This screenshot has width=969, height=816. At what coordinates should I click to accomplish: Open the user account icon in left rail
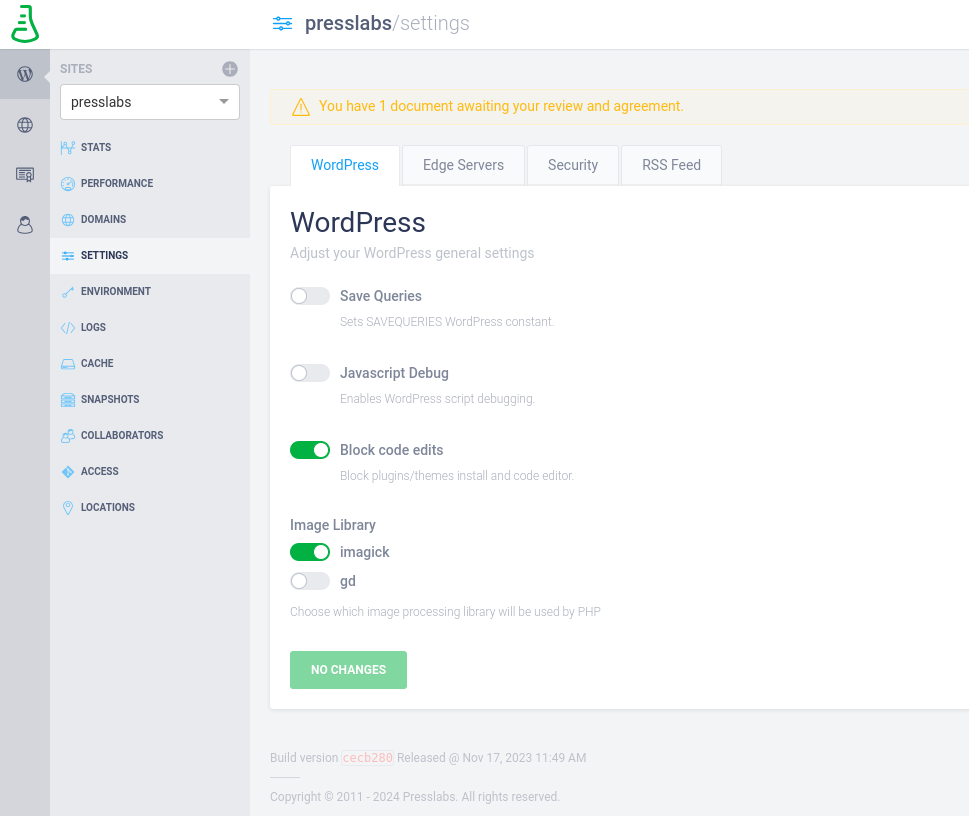pos(25,225)
